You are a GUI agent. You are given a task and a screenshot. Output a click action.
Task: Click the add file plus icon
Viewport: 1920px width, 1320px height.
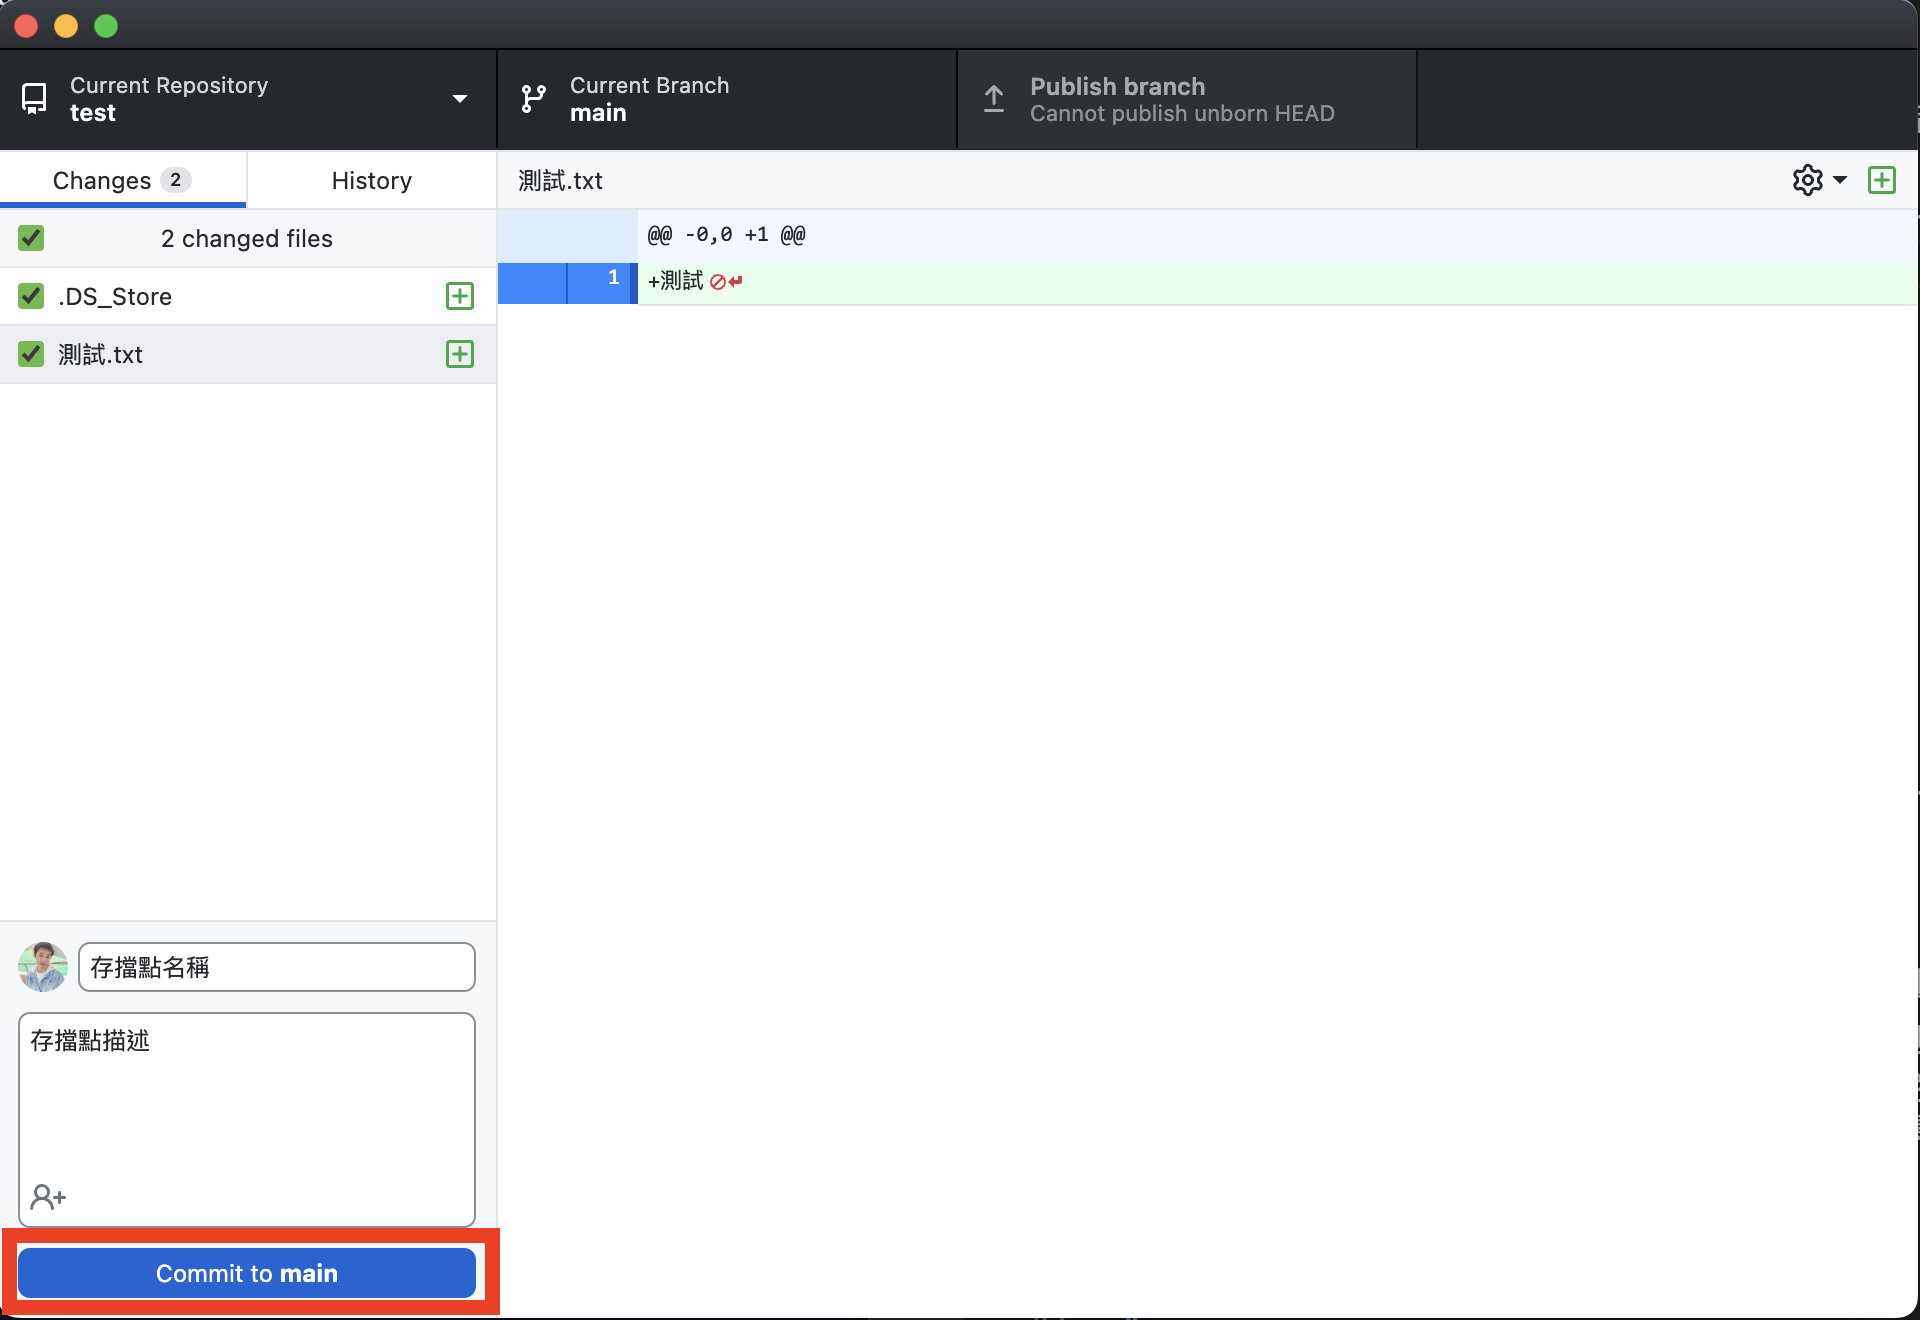(1884, 179)
